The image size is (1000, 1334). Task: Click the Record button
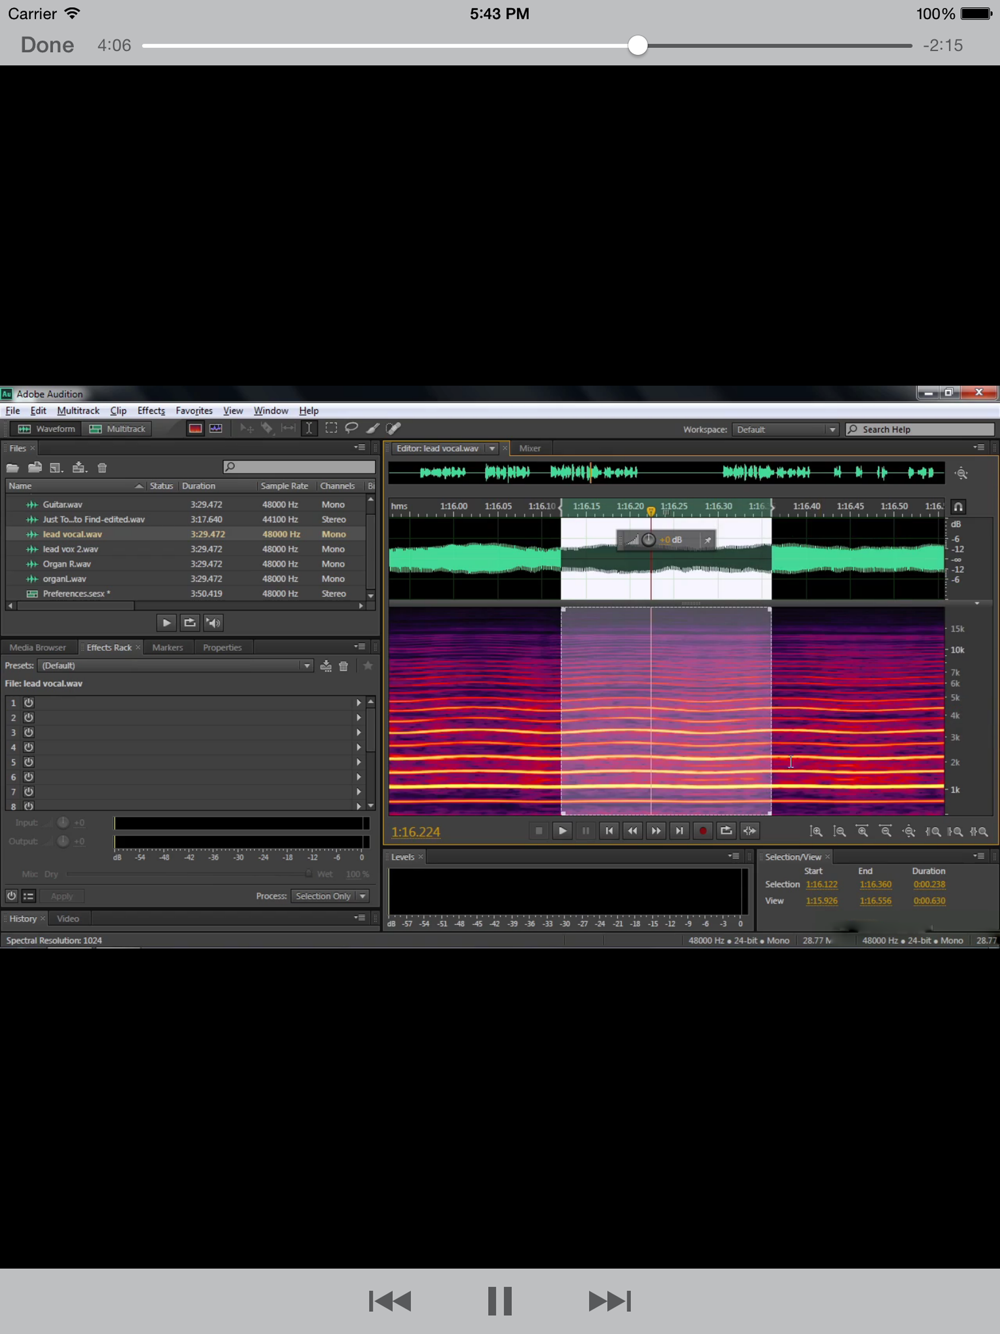tap(703, 831)
